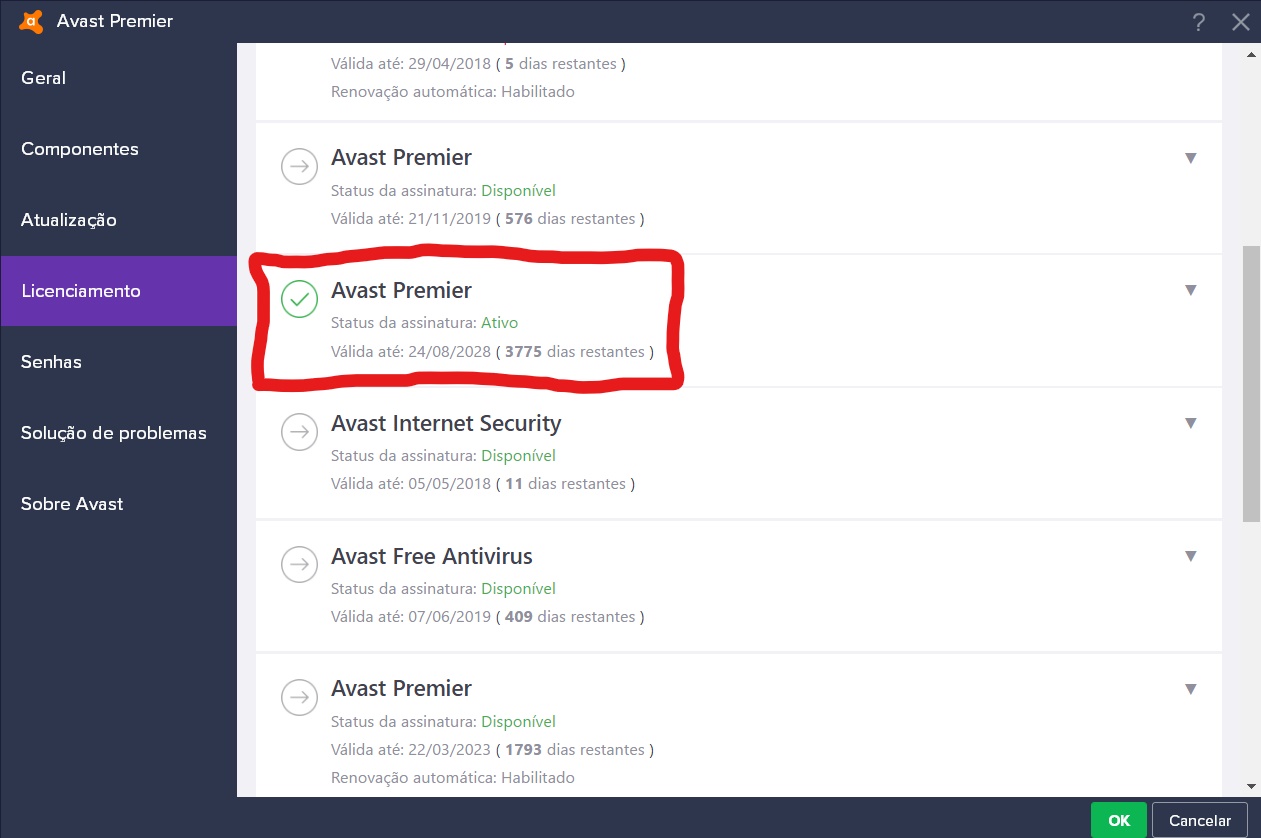Viewport: 1261px width, 838px height.
Task: Click arrow icon beside Avast Free Antivirus
Action: pyautogui.click(x=298, y=565)
